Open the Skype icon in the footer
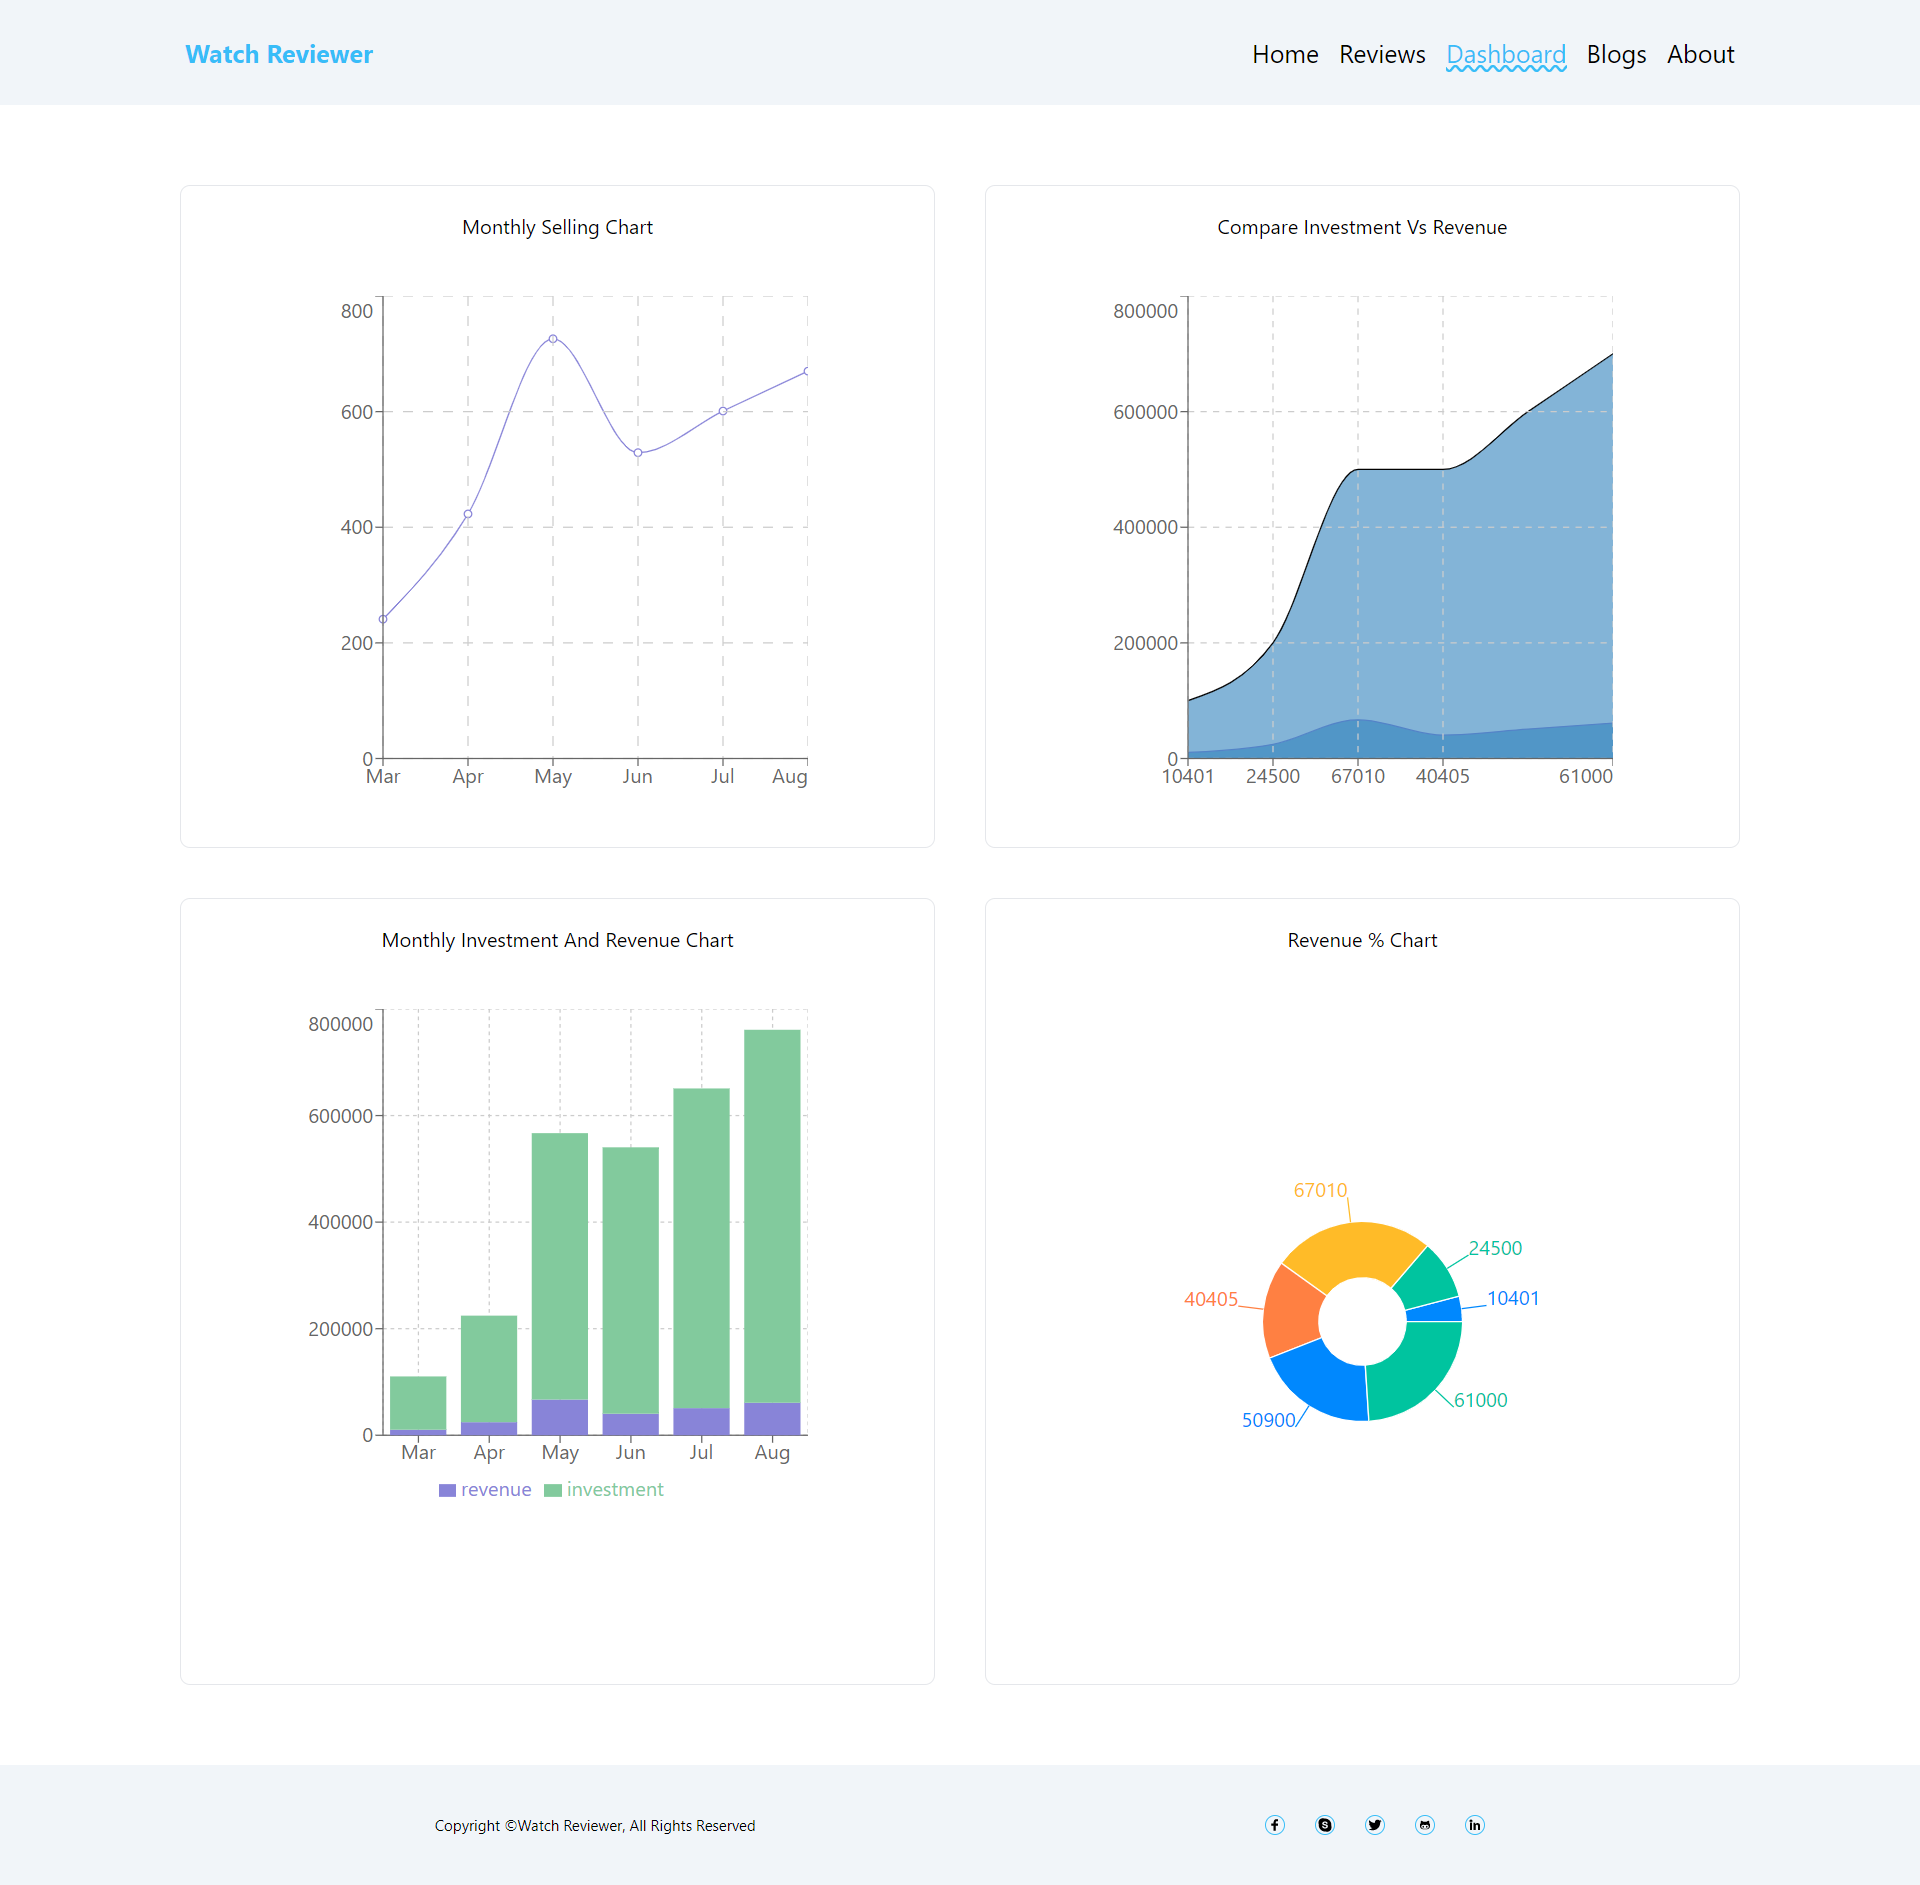The image size is (1920, 1885). coord(1325,1825)
